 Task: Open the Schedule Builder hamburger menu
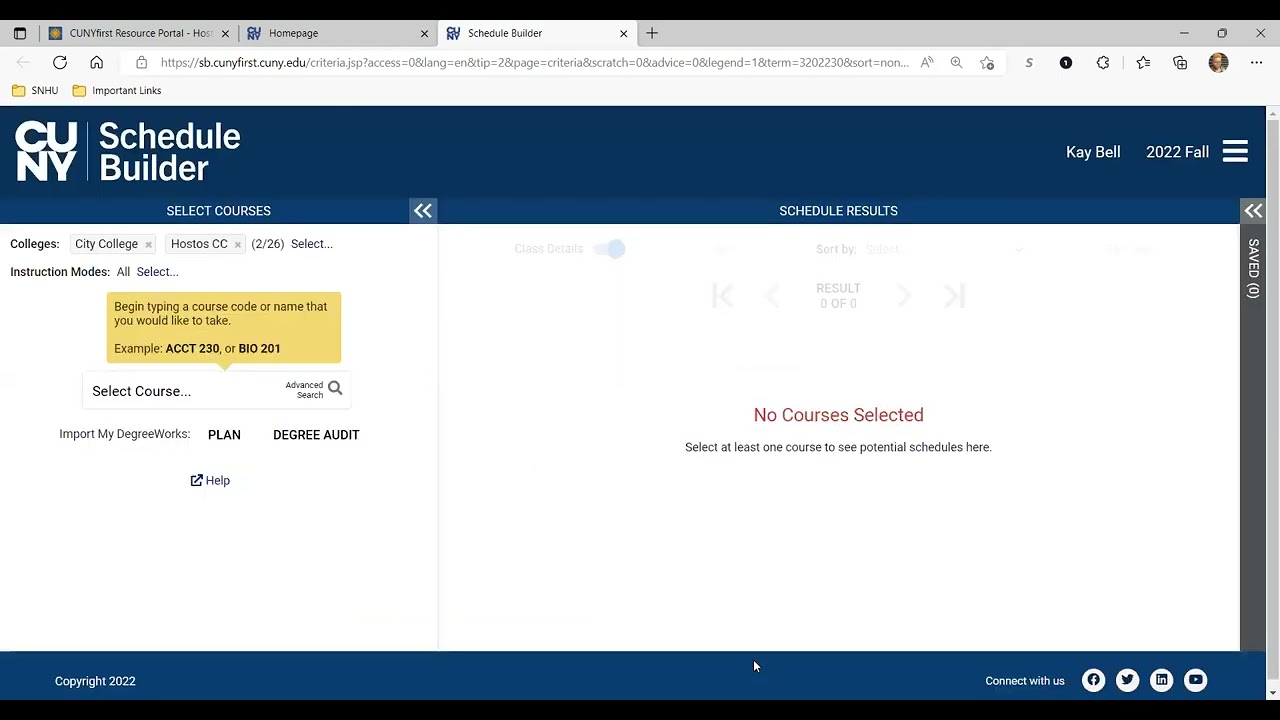pyautogui.click(x=1235, y=151)
